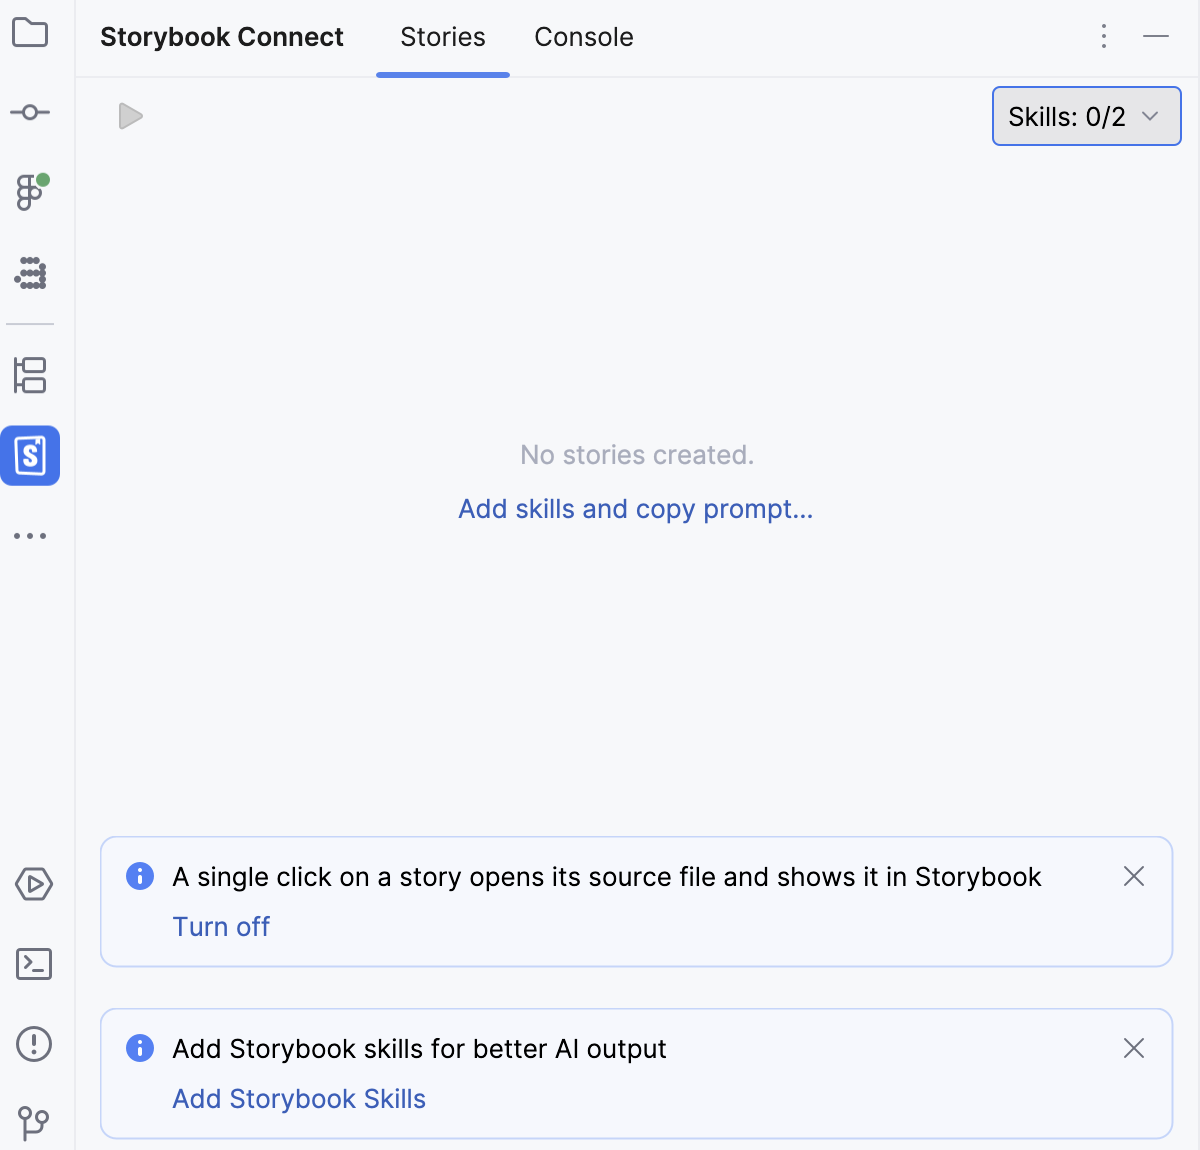
Task: Click the single click story message text
Action: coord(607,877)
